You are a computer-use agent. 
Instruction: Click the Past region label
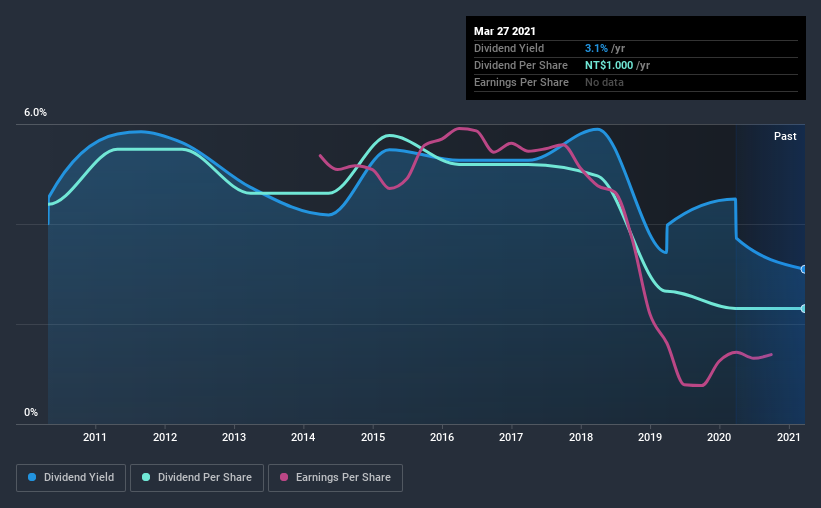tap(785, 136)
